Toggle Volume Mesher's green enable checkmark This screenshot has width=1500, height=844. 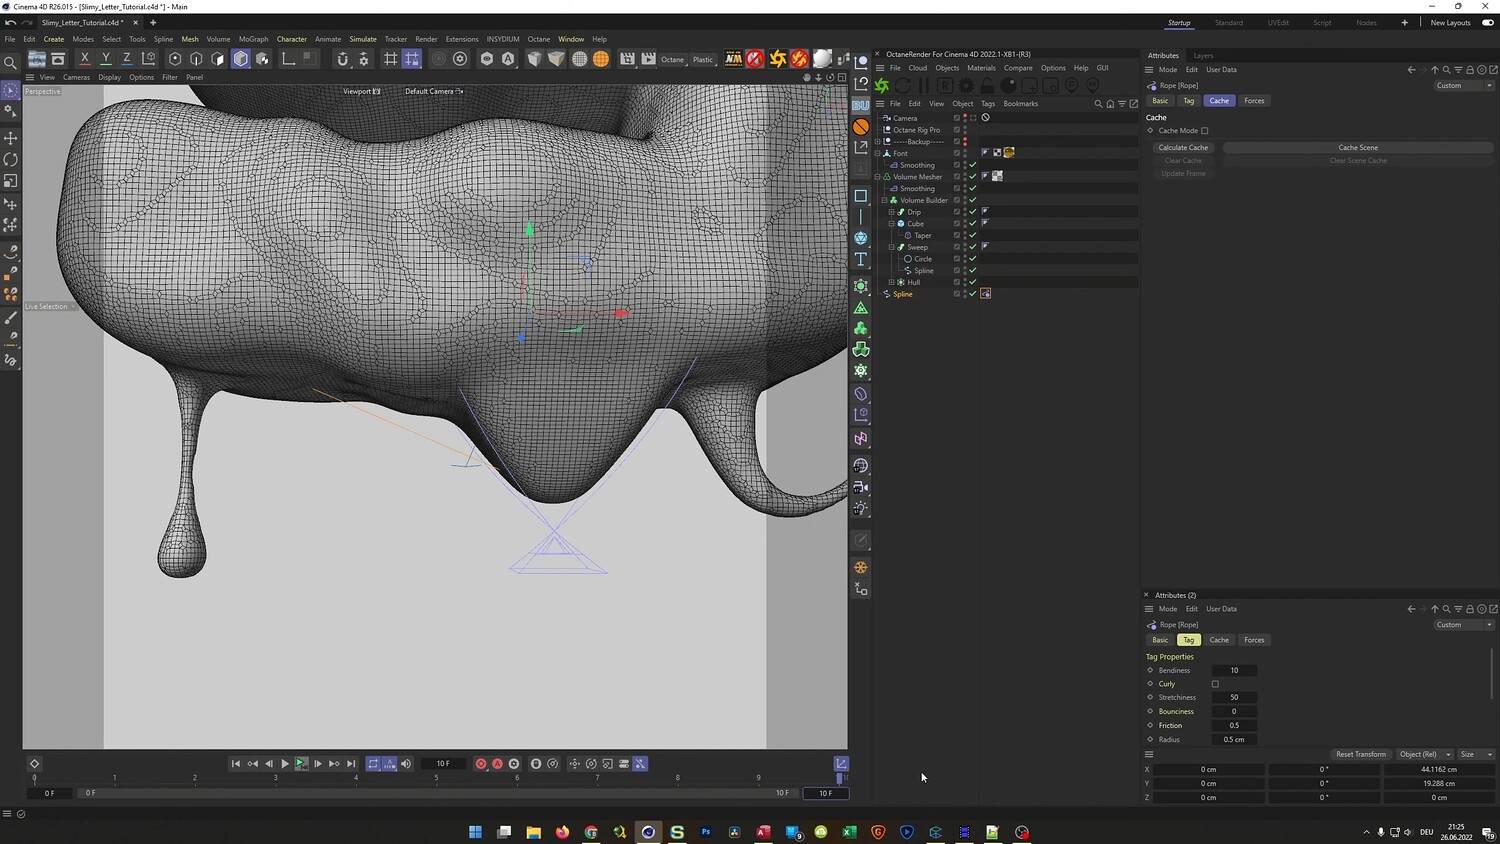click(x=973, y=177)
